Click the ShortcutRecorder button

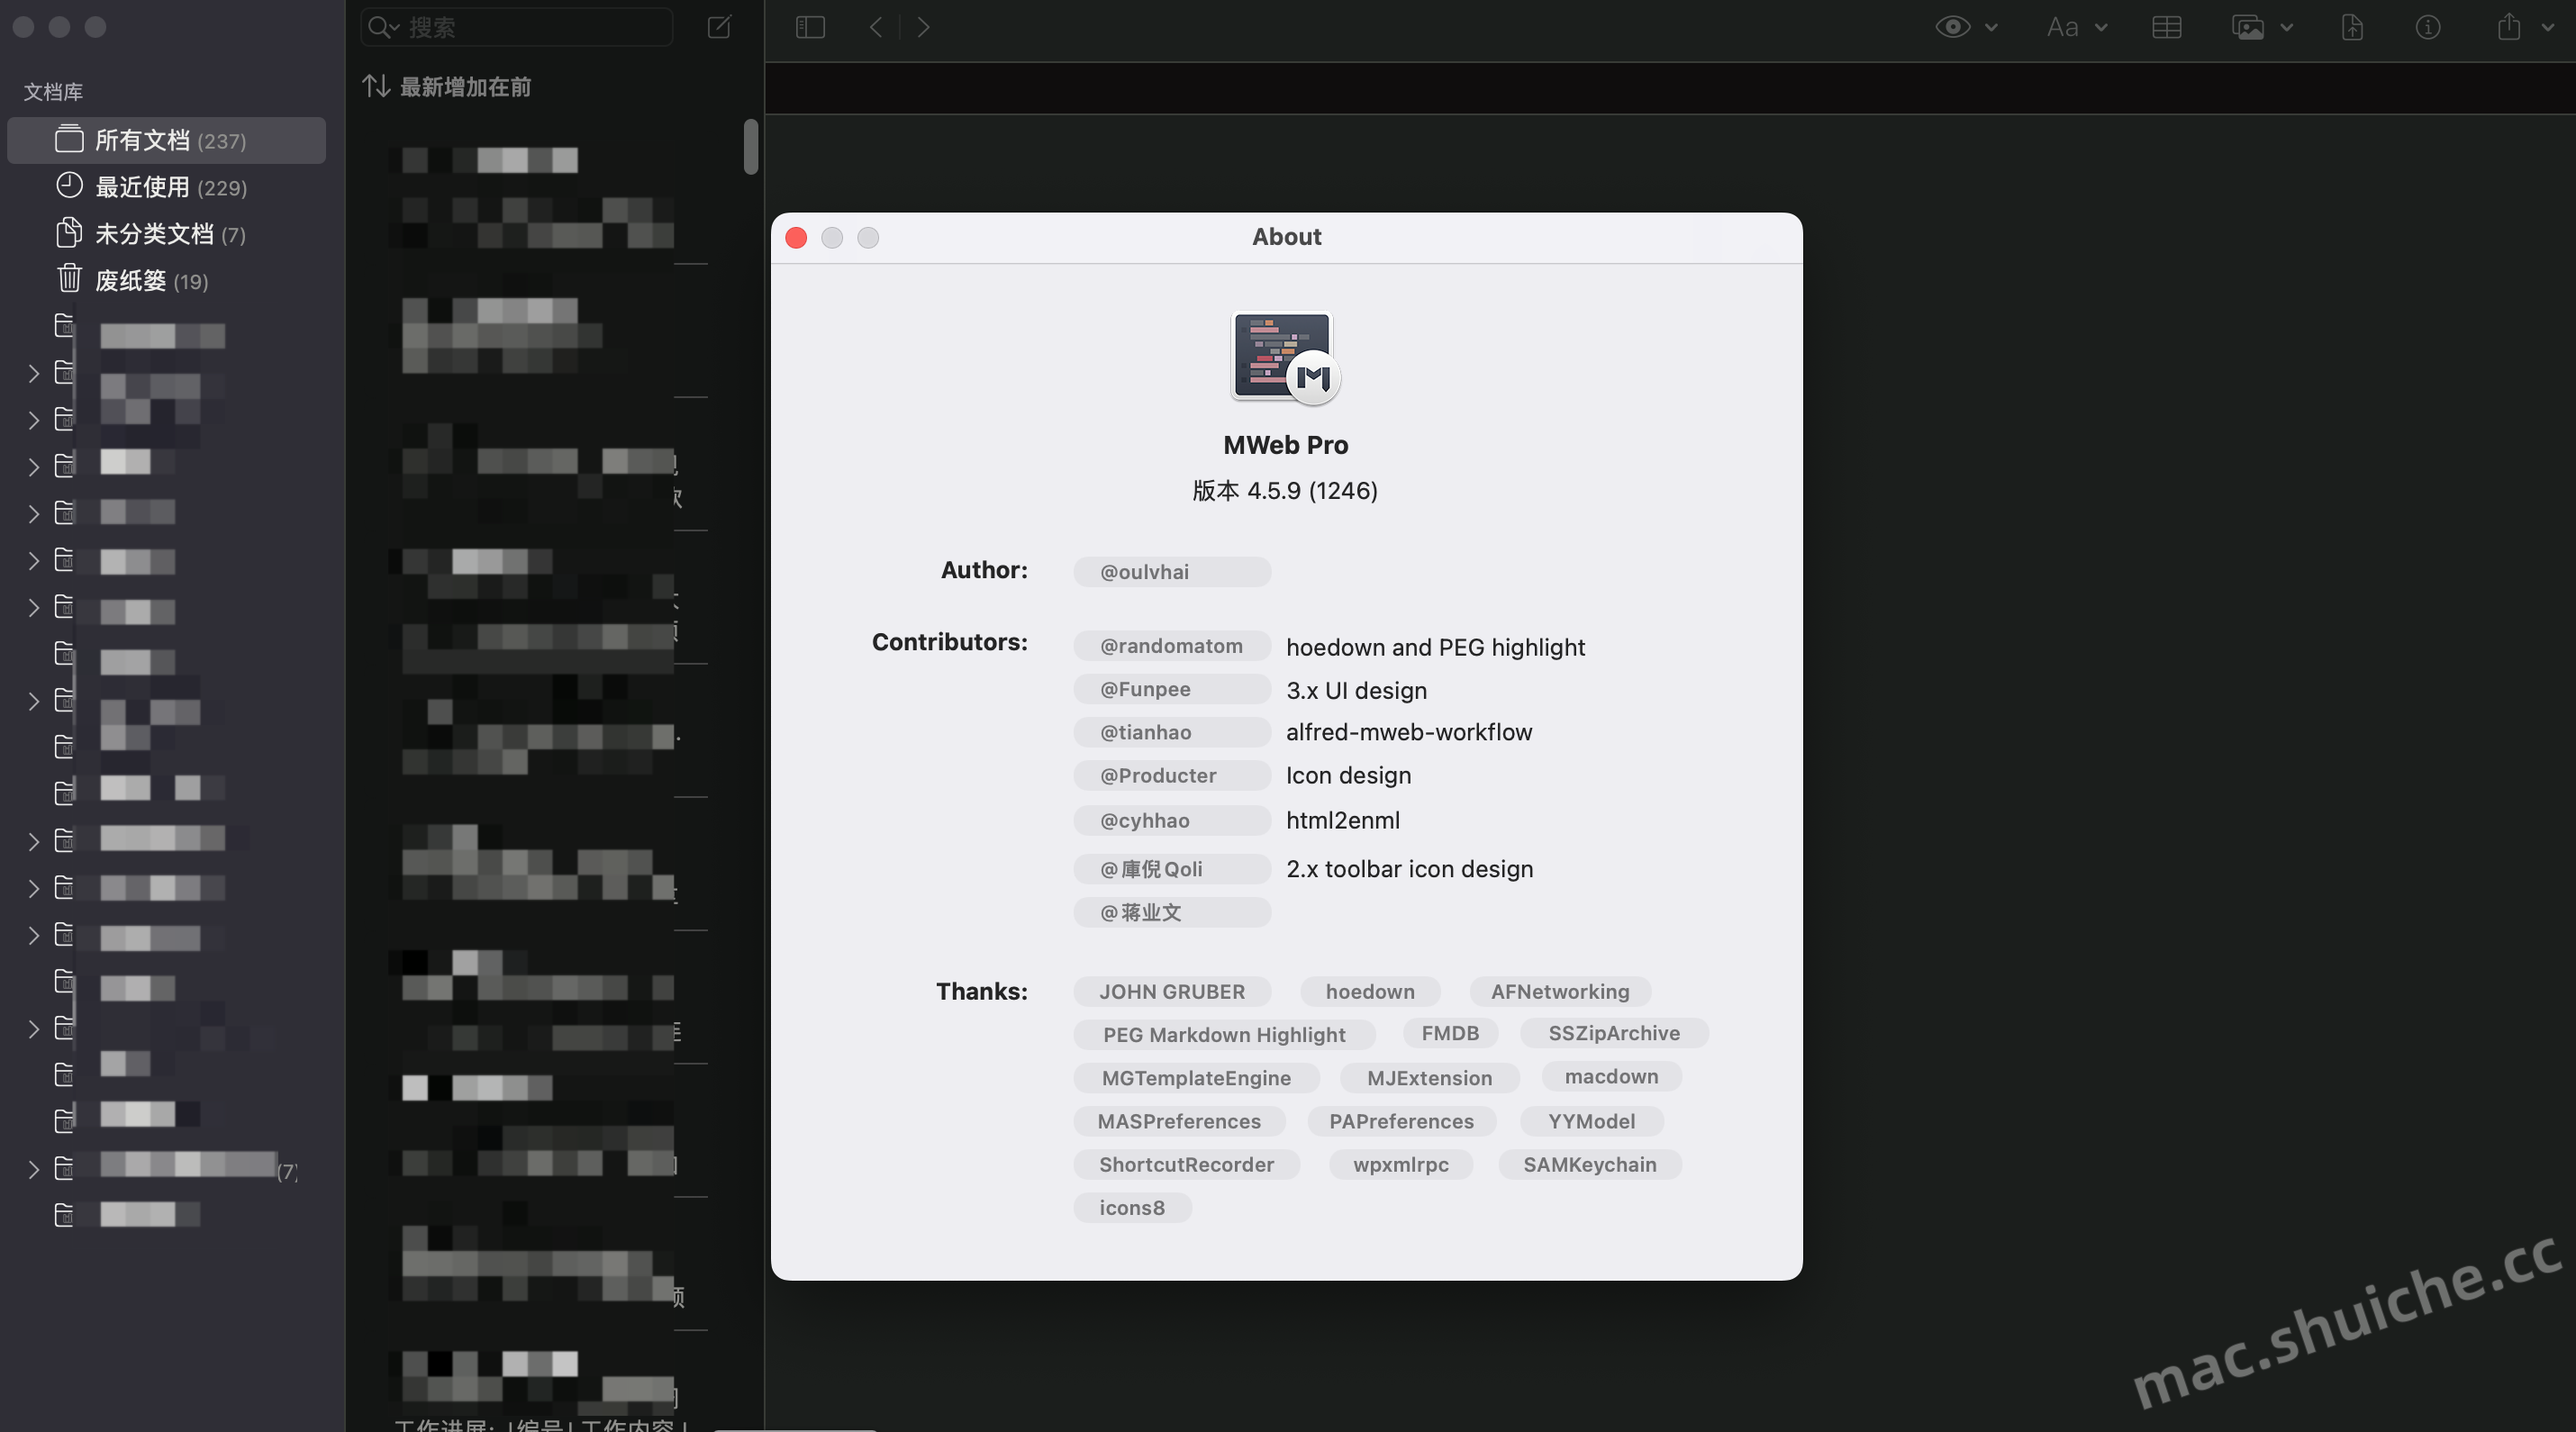[1186, 1164]
